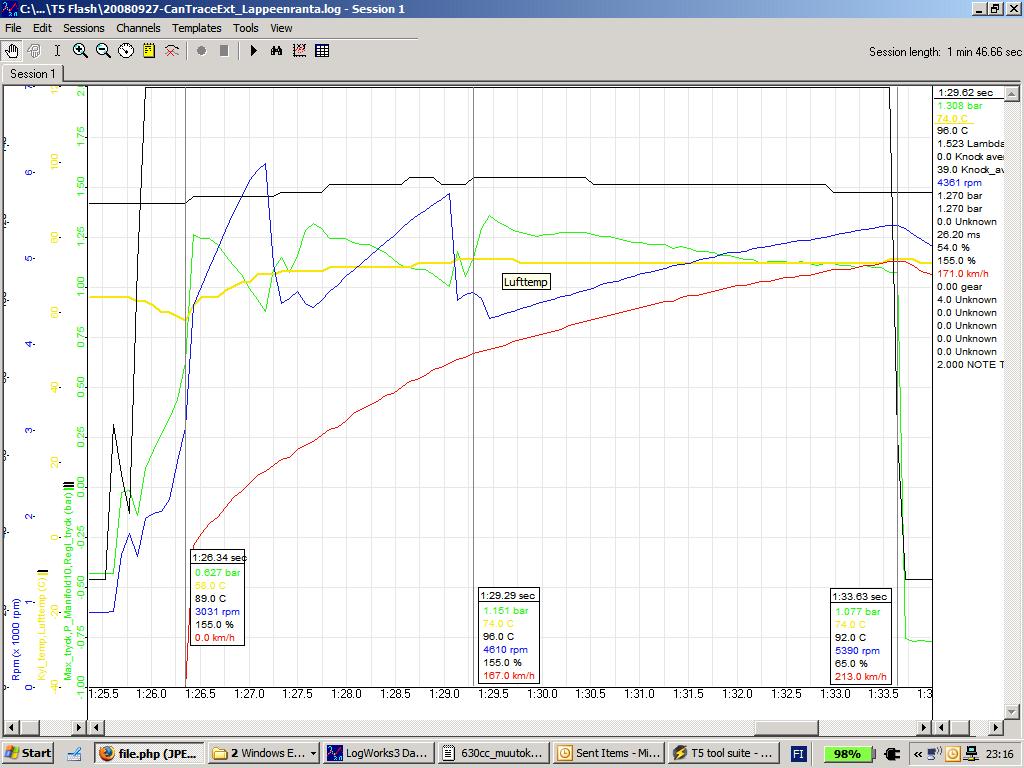This screenshot has width=1024, height=768.
Task: Click the binoculars search icon
Action: tap(276, 51)
